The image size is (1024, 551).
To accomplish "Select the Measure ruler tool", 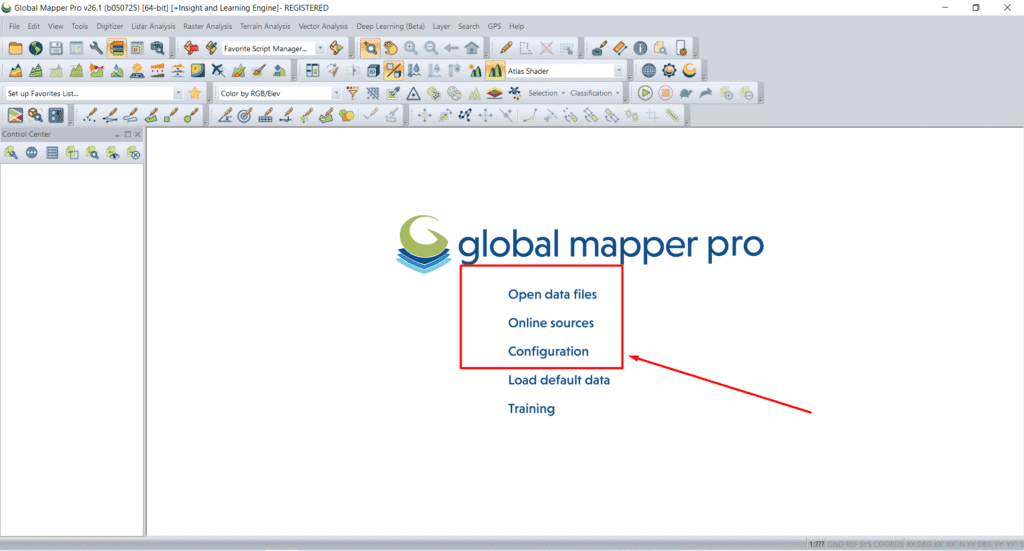I will coord(620,48).
